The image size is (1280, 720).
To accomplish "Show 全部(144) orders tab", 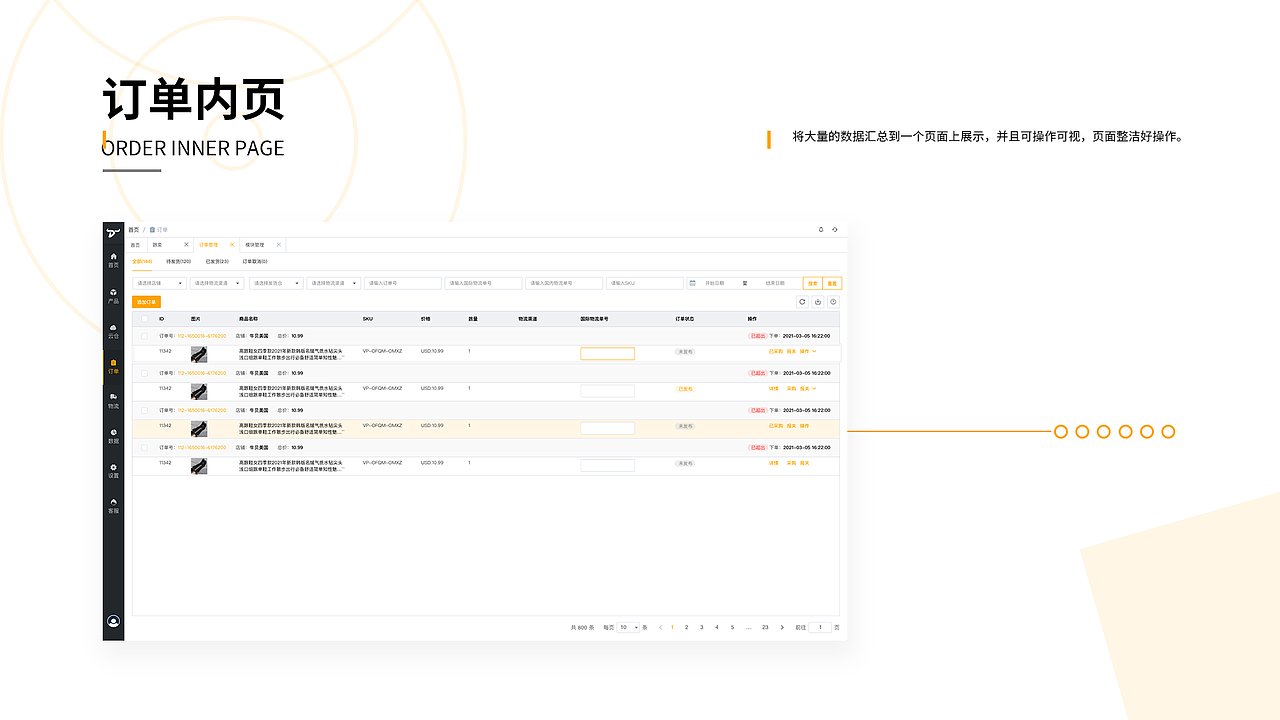I will tap(142, 261).
